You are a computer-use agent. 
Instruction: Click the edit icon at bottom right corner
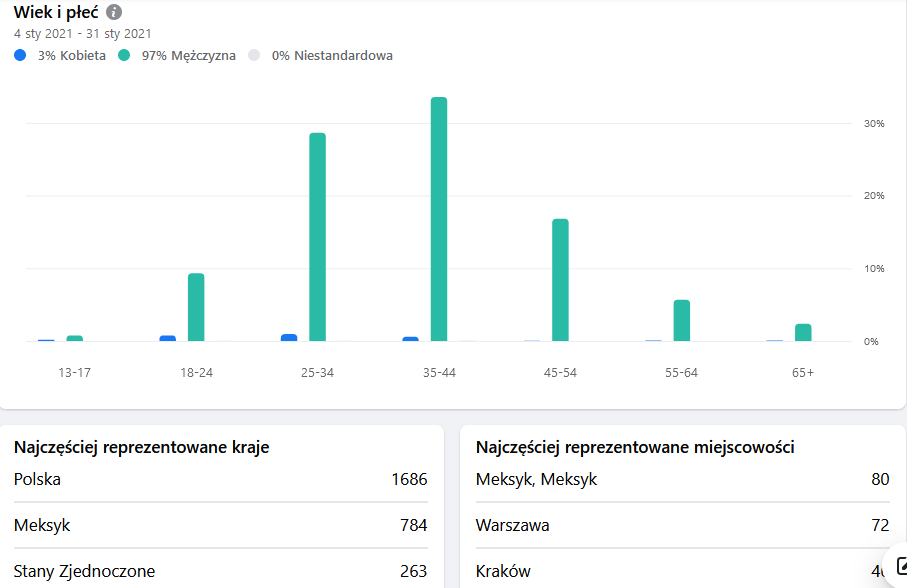point(899,565)
